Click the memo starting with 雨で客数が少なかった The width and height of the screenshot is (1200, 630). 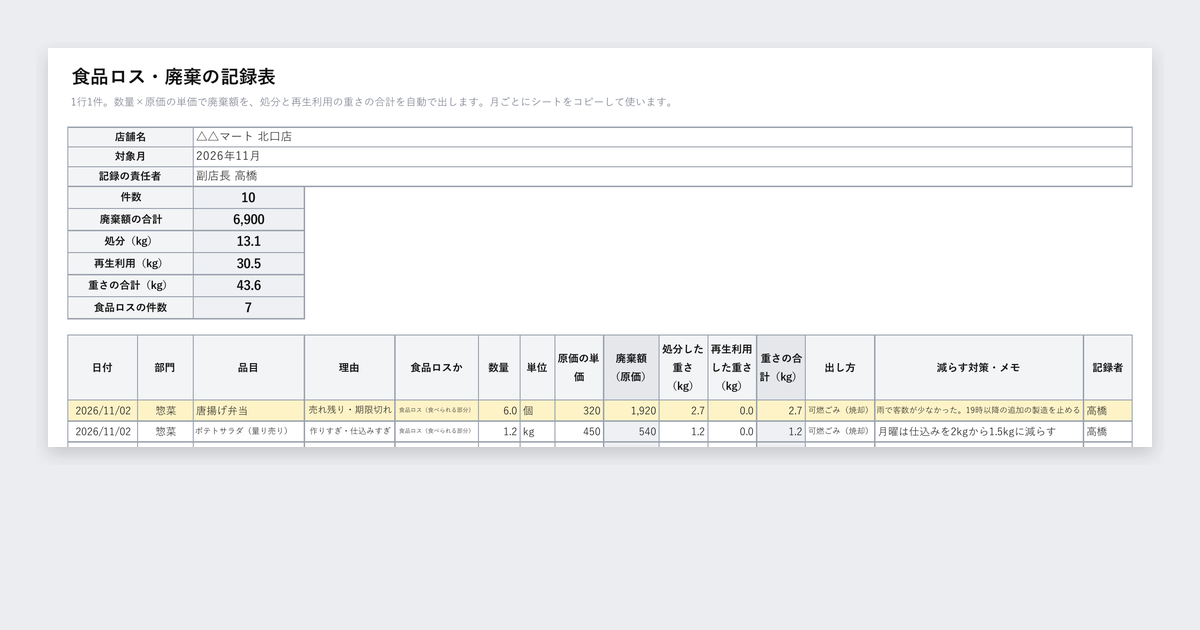[978, 411]
